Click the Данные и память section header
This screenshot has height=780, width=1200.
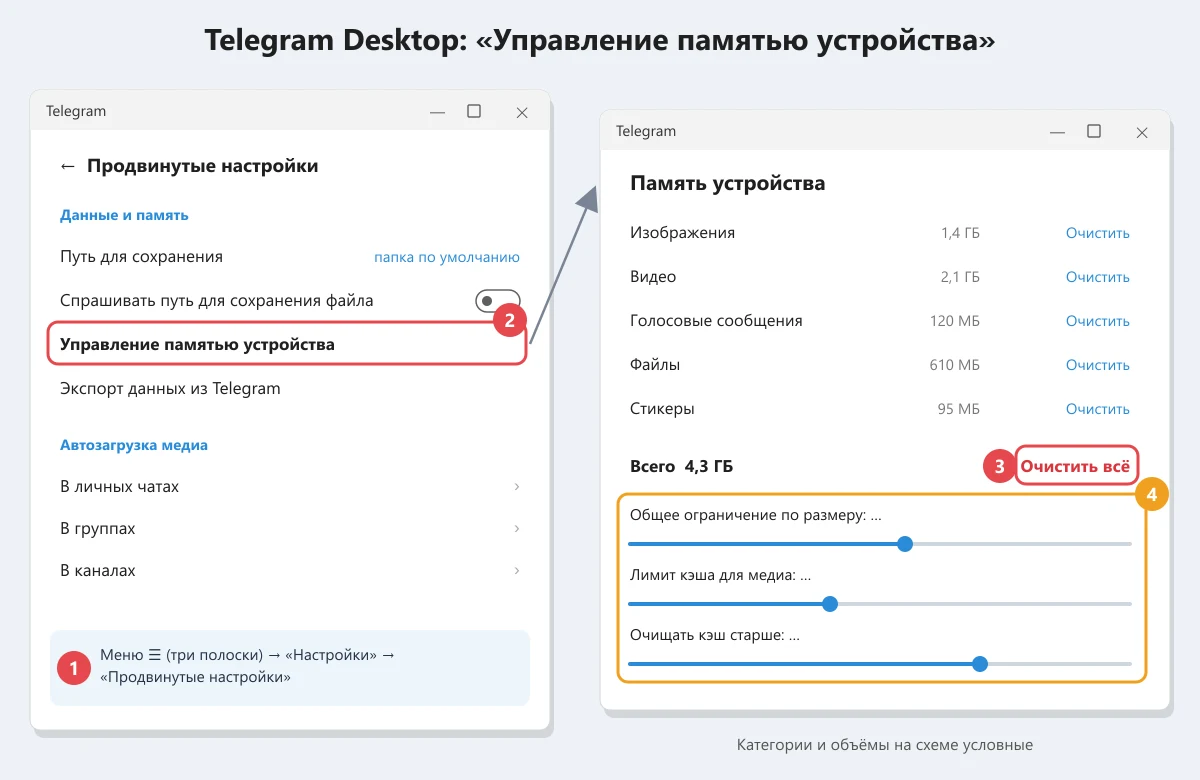coord(124,215)
